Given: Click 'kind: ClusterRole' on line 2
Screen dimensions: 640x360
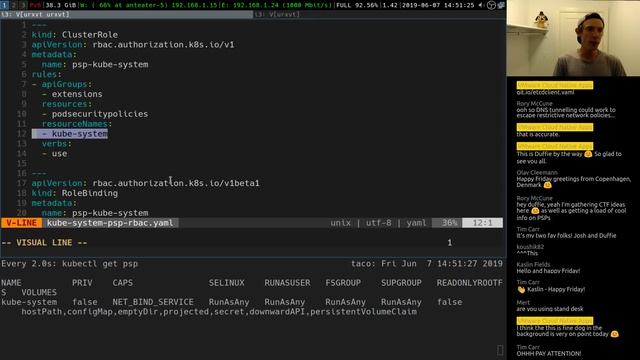Looking at the screenshot, I should coord(75,35).
